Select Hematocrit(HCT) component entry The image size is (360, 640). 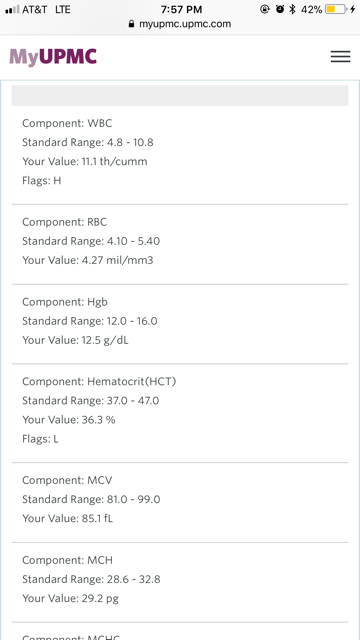click(180, 410)
